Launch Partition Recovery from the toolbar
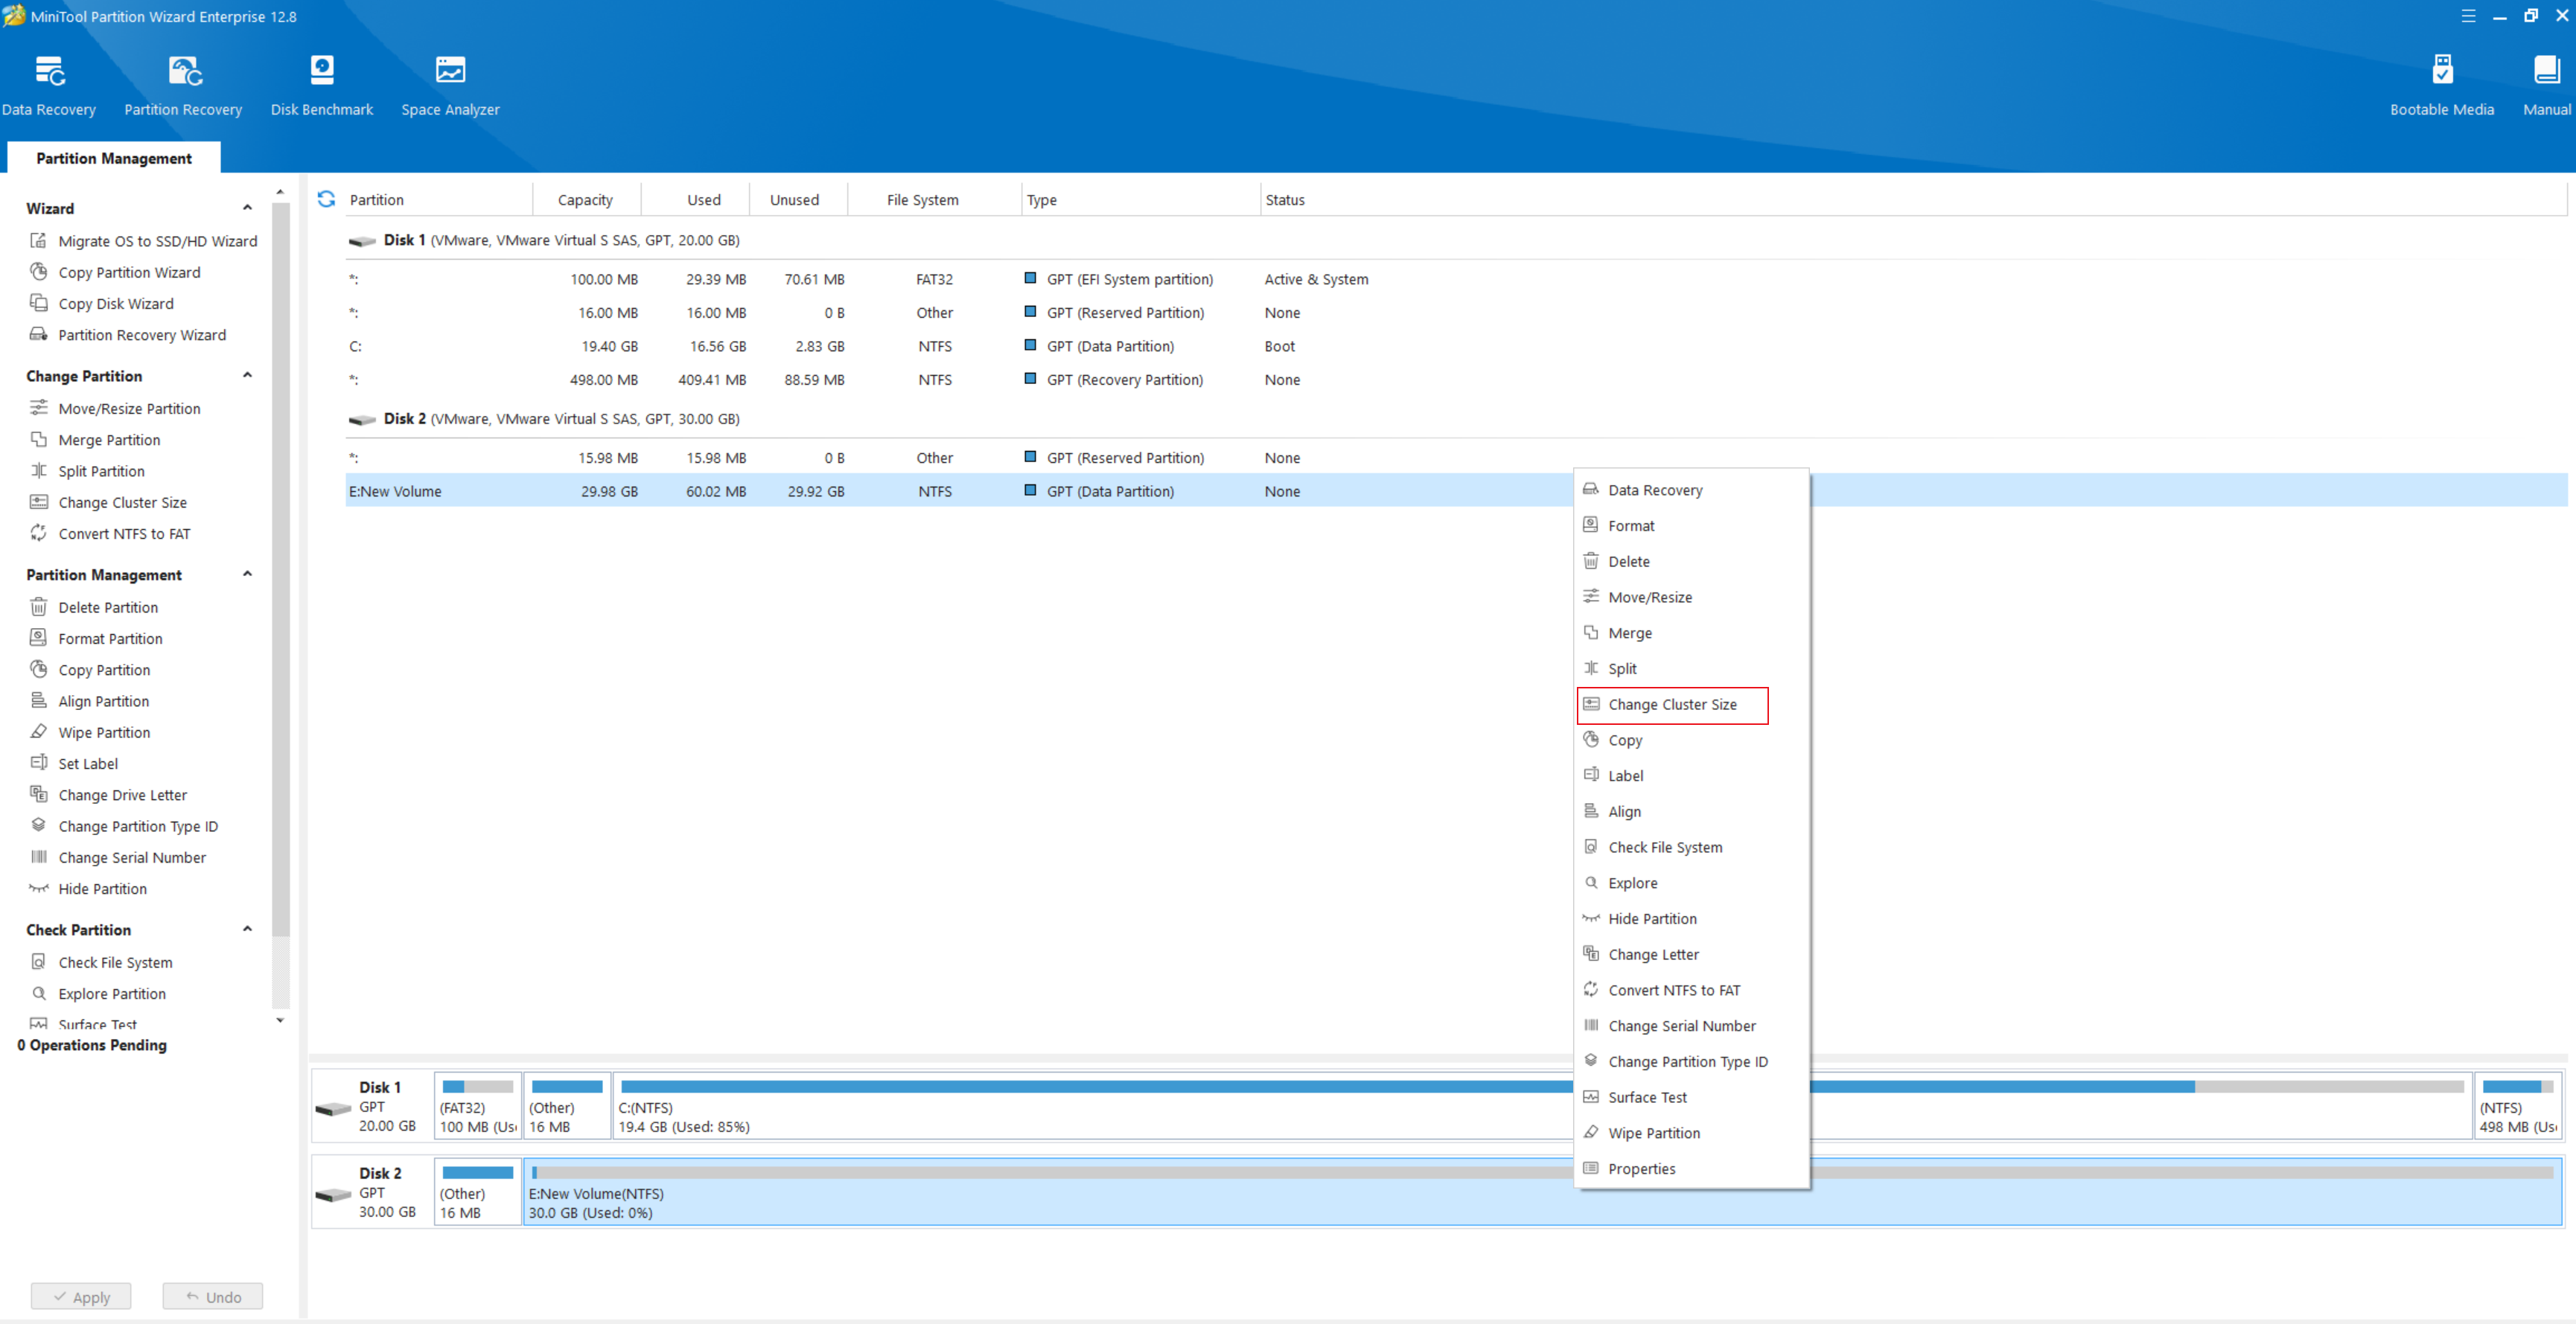2576x1324 pixels. (183, 86)
